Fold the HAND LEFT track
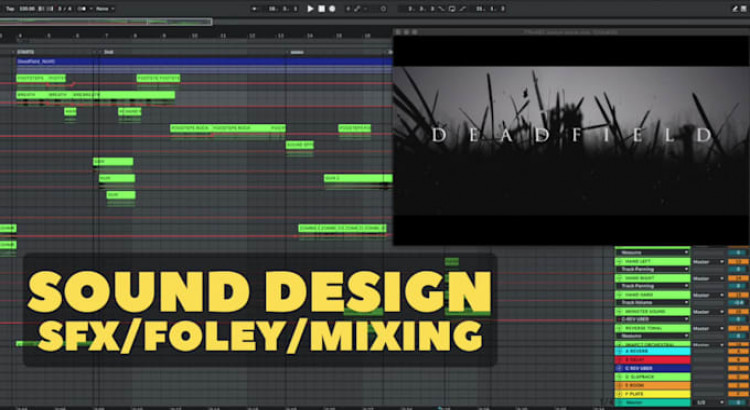The image size is (750, 410). [x=619, y=261]
